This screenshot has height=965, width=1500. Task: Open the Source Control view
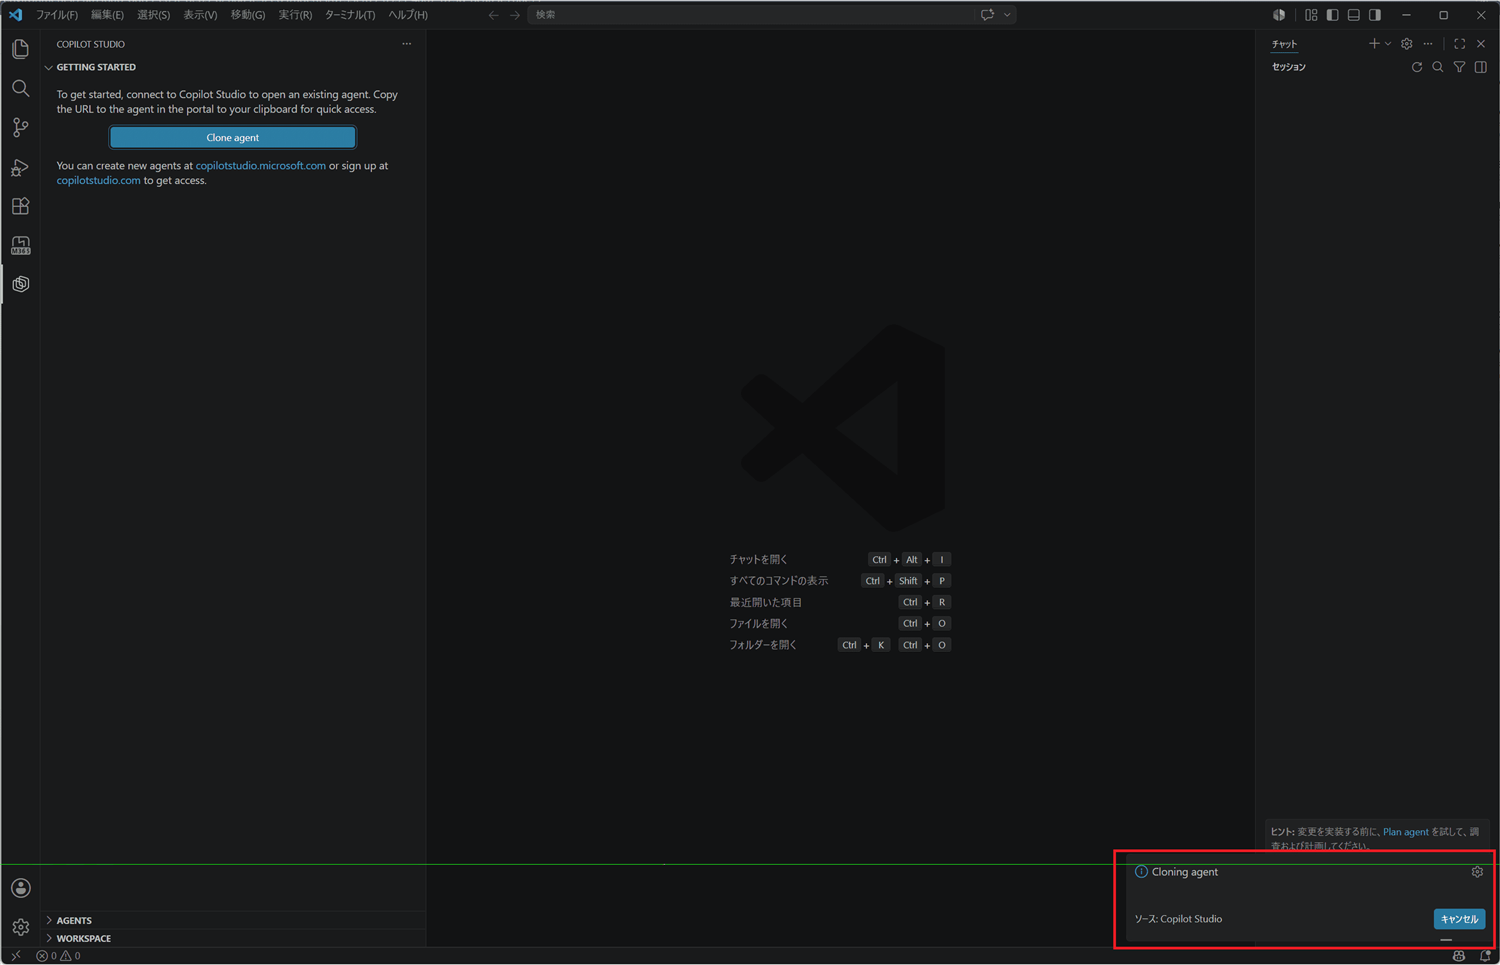click(20, 128)
